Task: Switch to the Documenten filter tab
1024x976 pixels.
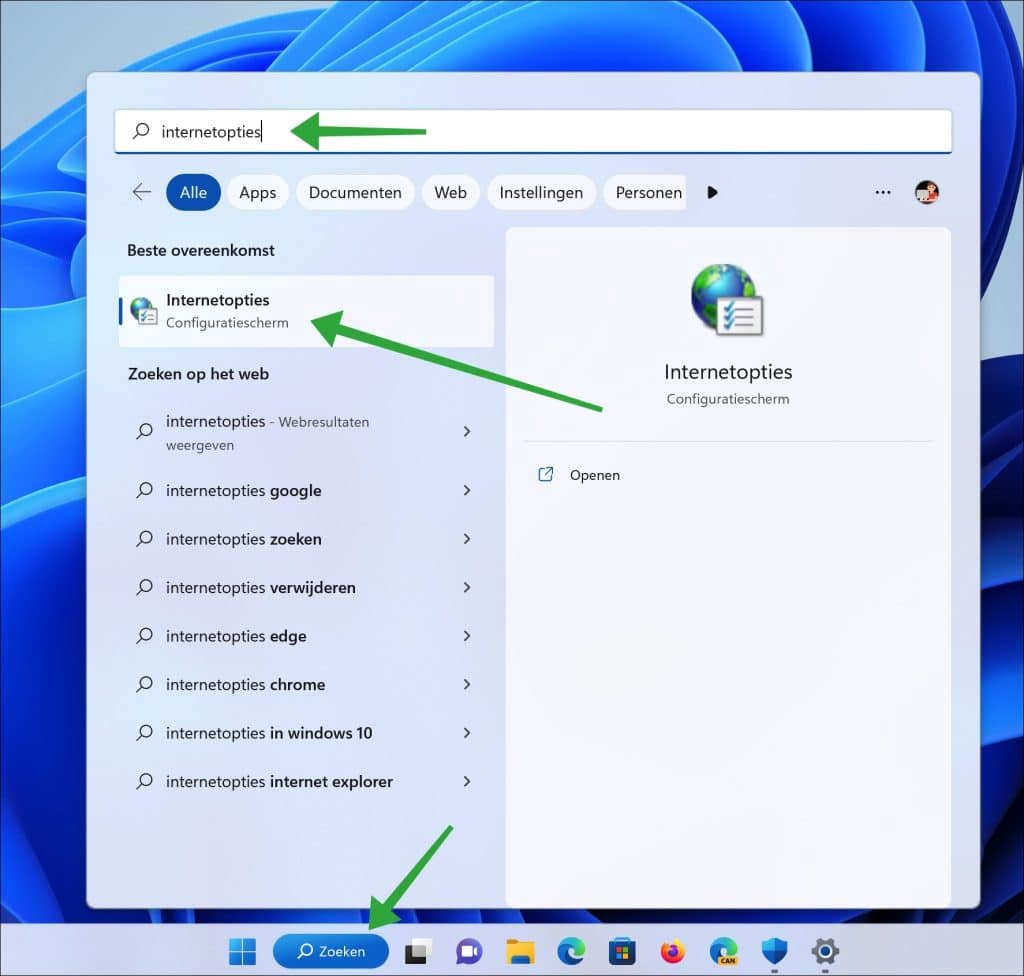Action: [354, 192]
